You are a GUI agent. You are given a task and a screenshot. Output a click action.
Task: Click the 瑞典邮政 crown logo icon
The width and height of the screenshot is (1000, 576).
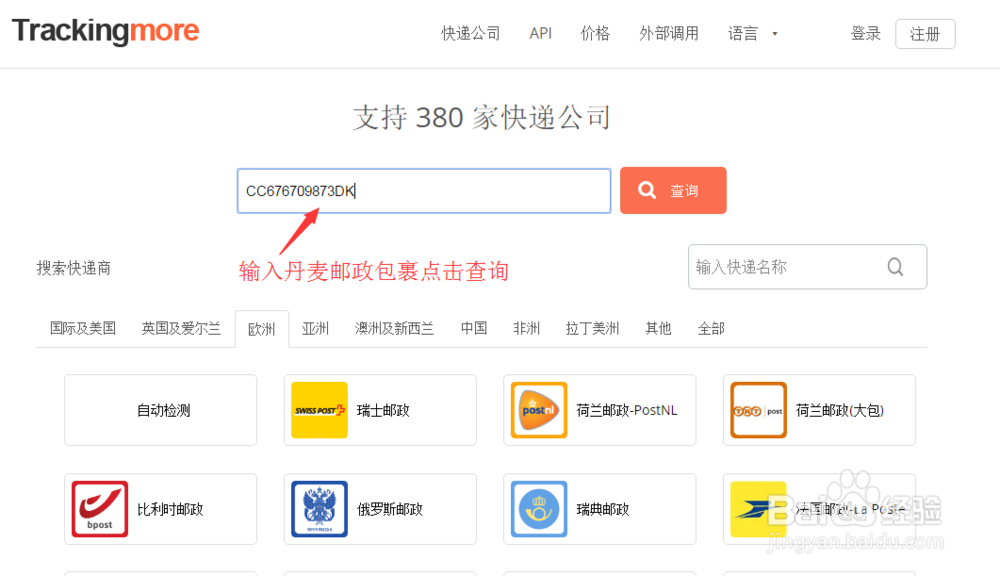[538, 509]
